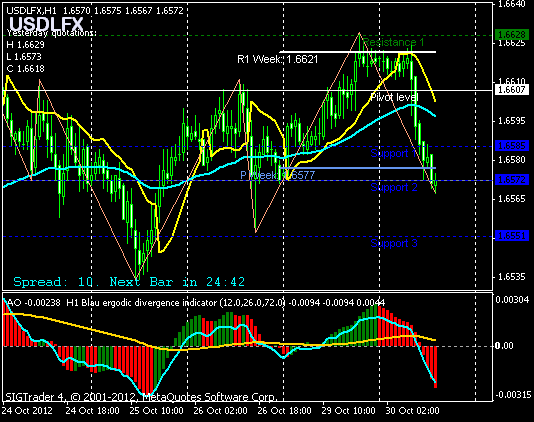The height and width of the screenshot is (422, 534).
Task: Click the 'Resistance 1' level label
Action: pyautogui.click(x=394, y=43)
